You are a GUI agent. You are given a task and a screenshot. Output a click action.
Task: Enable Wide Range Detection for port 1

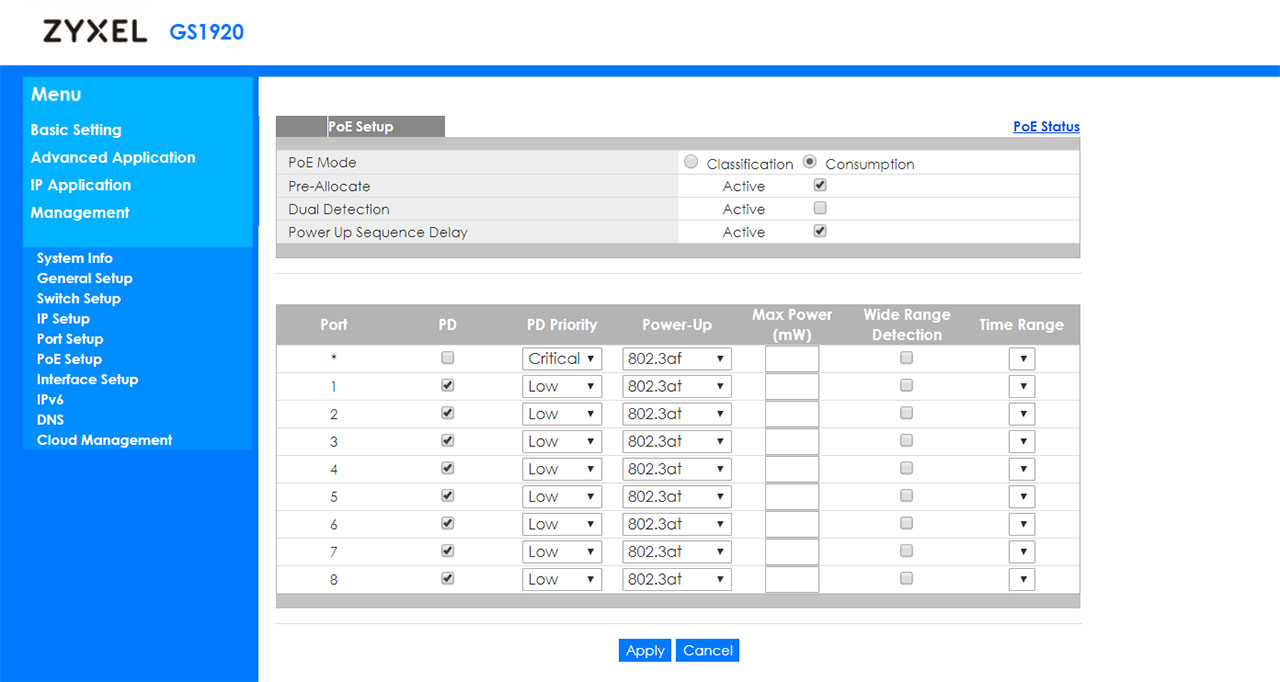[906, 385]
